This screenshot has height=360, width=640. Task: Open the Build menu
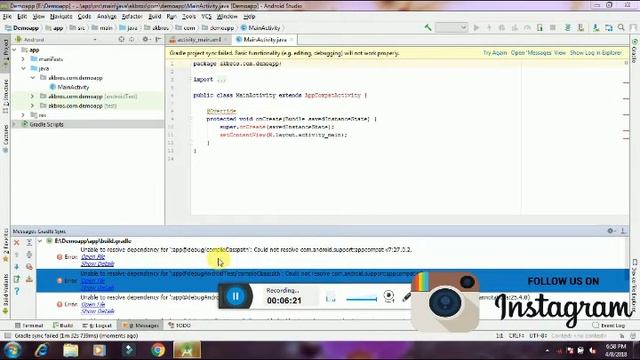[x=155, y=16]
